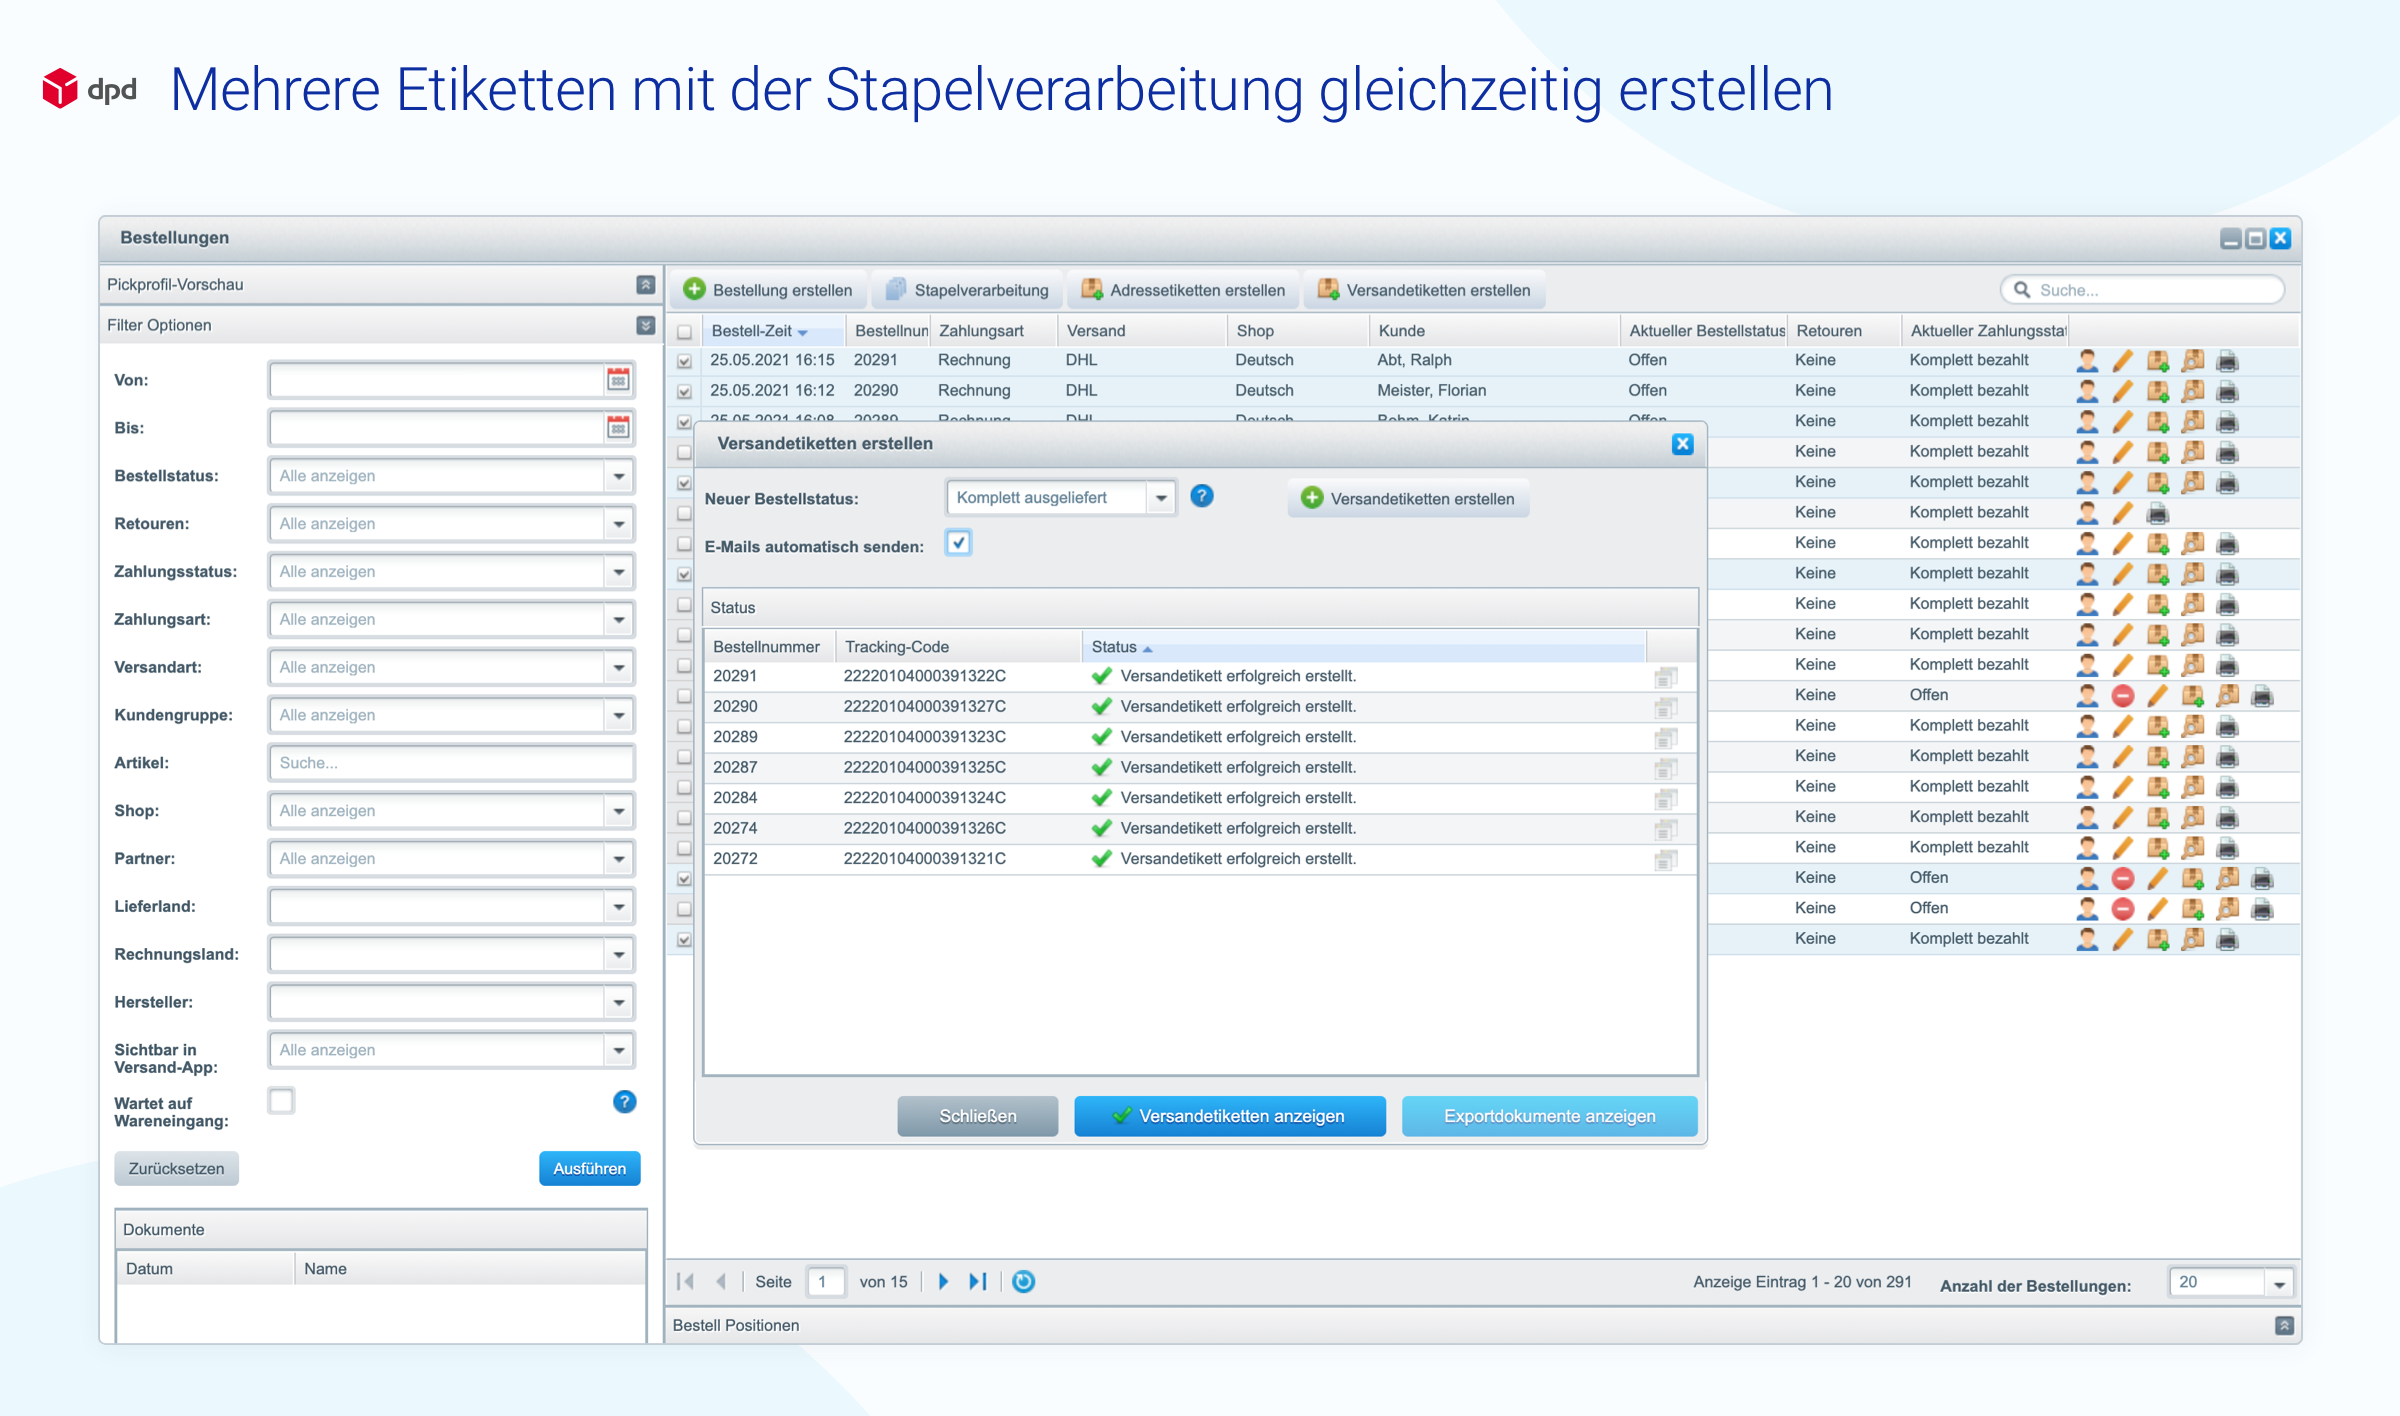The image size is (2400, 1416).
Task: Click into the Suche search field
Action: point(2142,290)
